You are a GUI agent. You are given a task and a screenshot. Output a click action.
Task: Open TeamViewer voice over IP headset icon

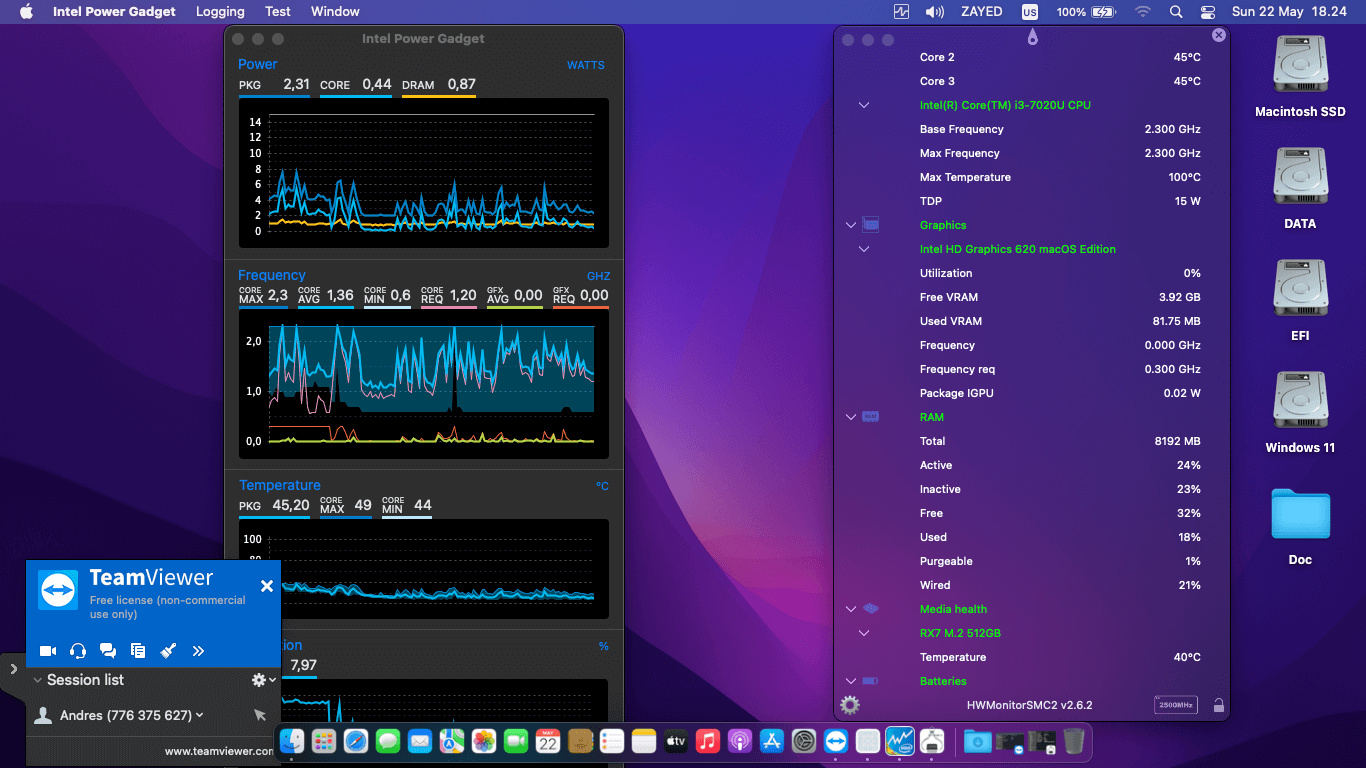click(x=77, y=650)
